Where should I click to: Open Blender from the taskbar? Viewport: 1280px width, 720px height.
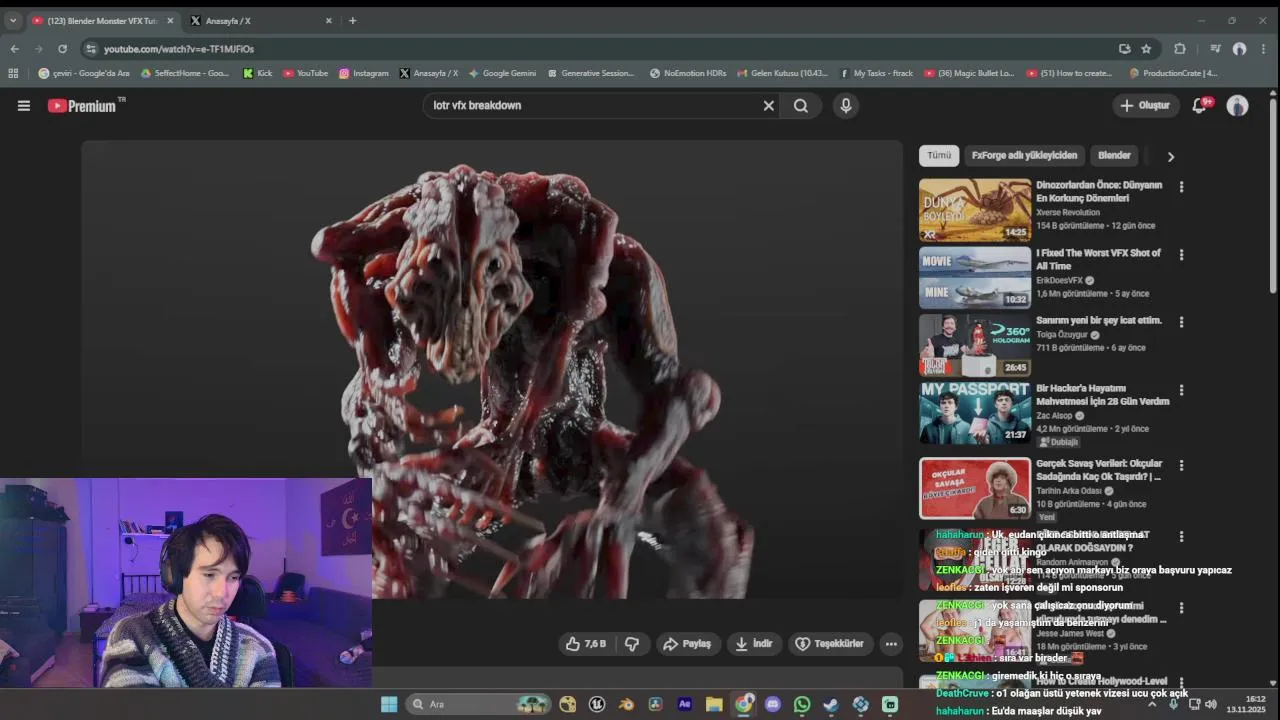[x=626, y=704]
